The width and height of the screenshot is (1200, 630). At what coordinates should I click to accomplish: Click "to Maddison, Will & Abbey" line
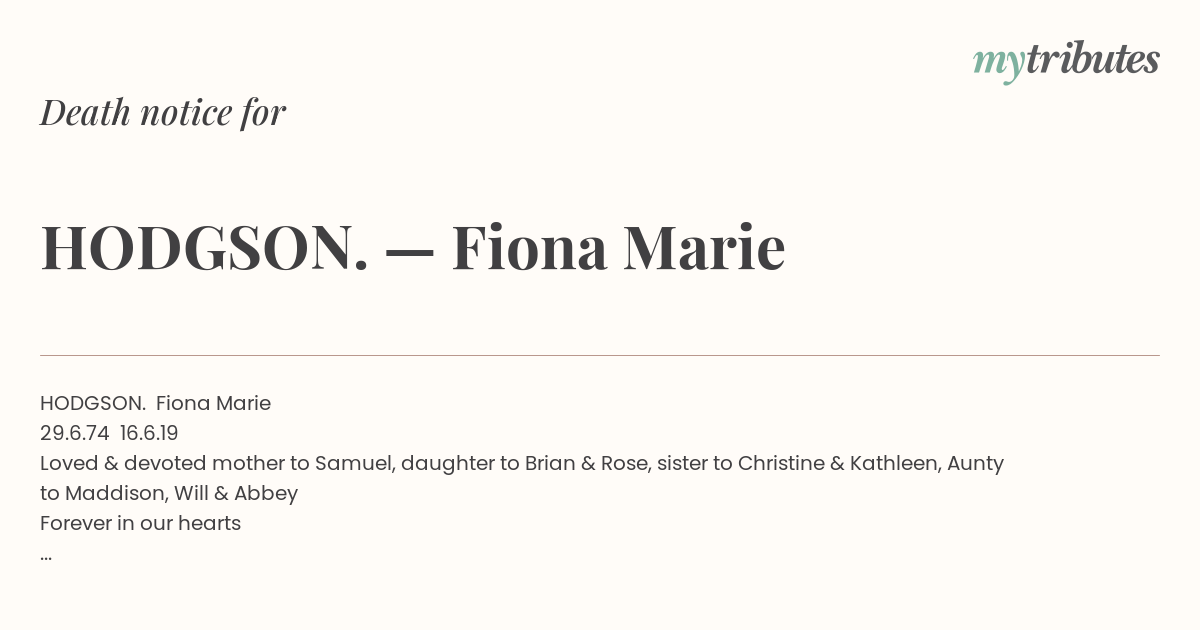point(169,493)
